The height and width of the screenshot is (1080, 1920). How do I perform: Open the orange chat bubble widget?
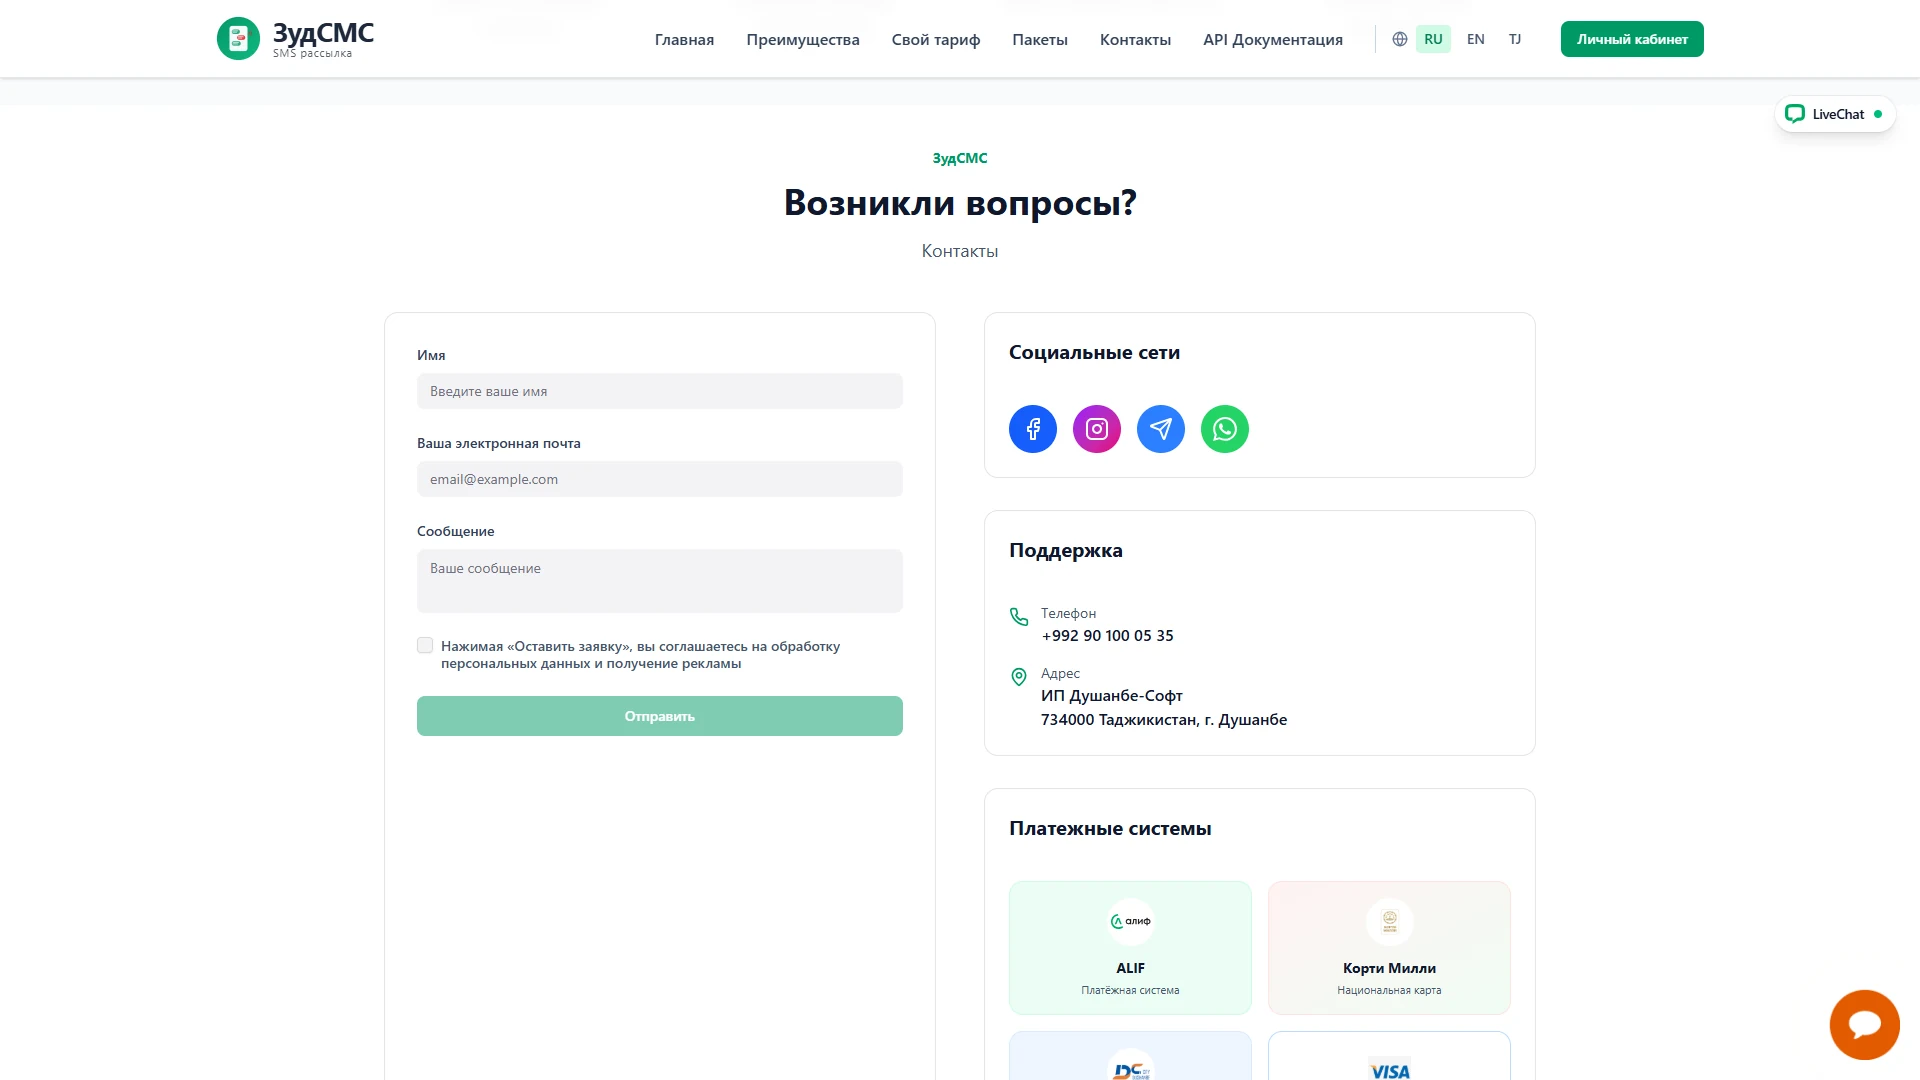coord(1865,1025)
